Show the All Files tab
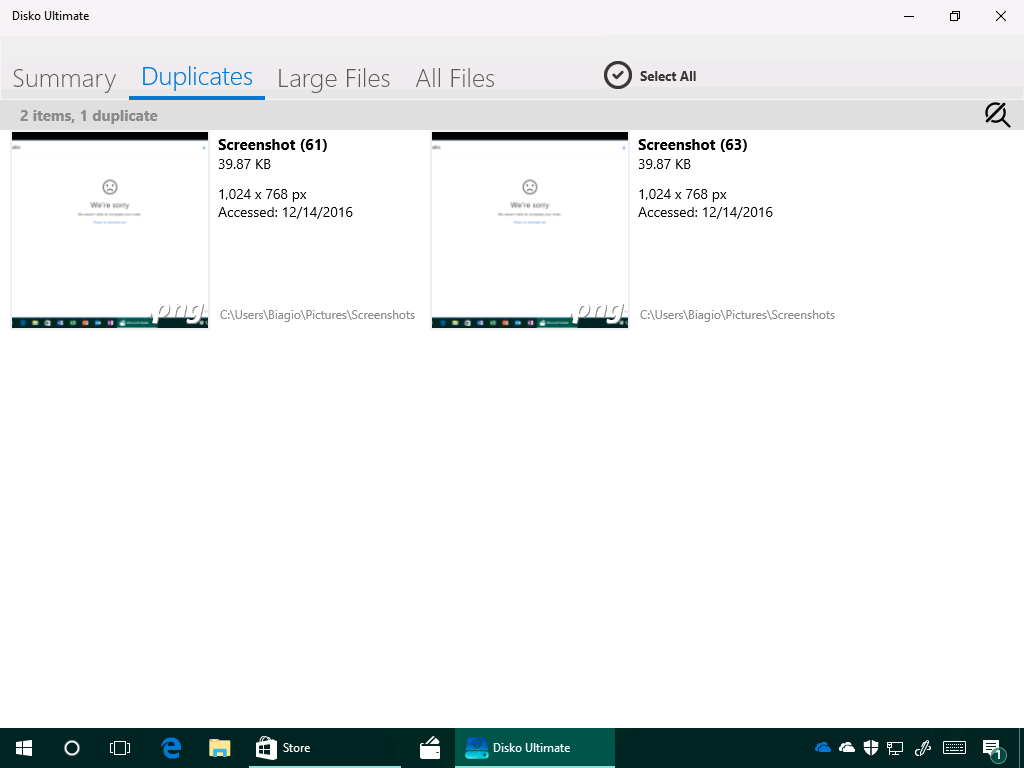The image size is (1024, 768). (x=455, y=78)
